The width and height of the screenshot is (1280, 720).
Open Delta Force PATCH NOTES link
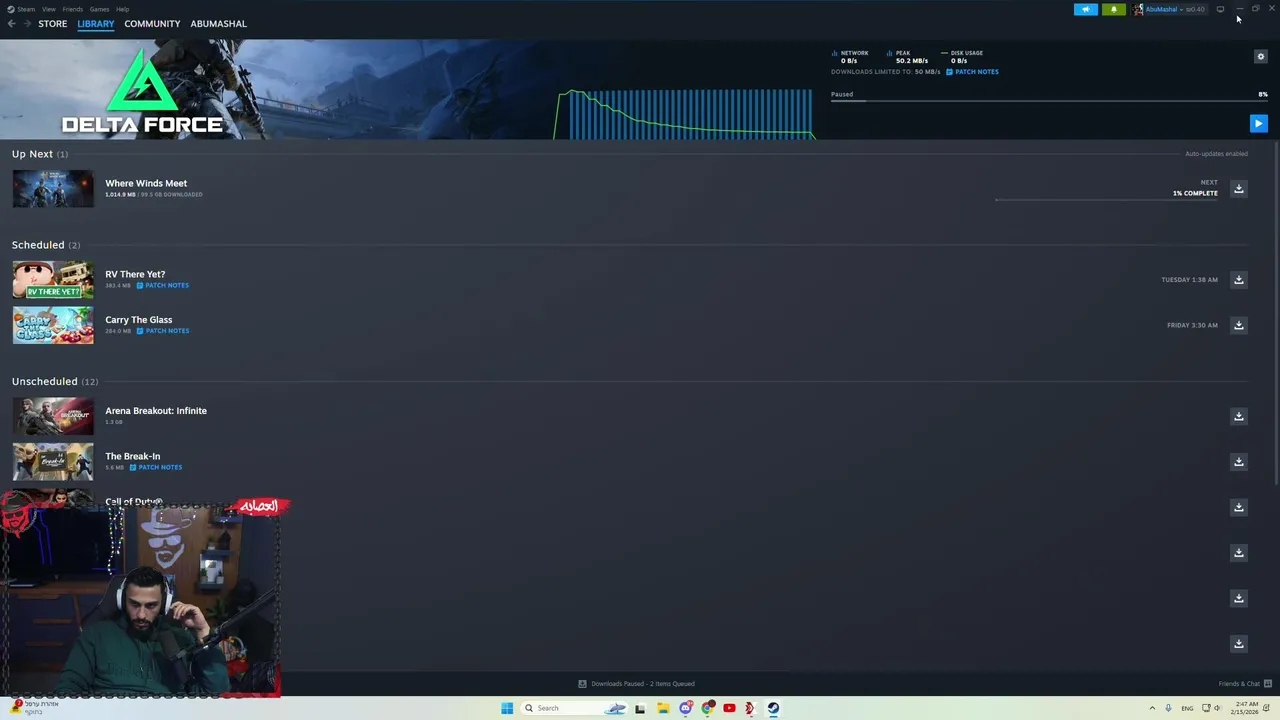[973, 72]
